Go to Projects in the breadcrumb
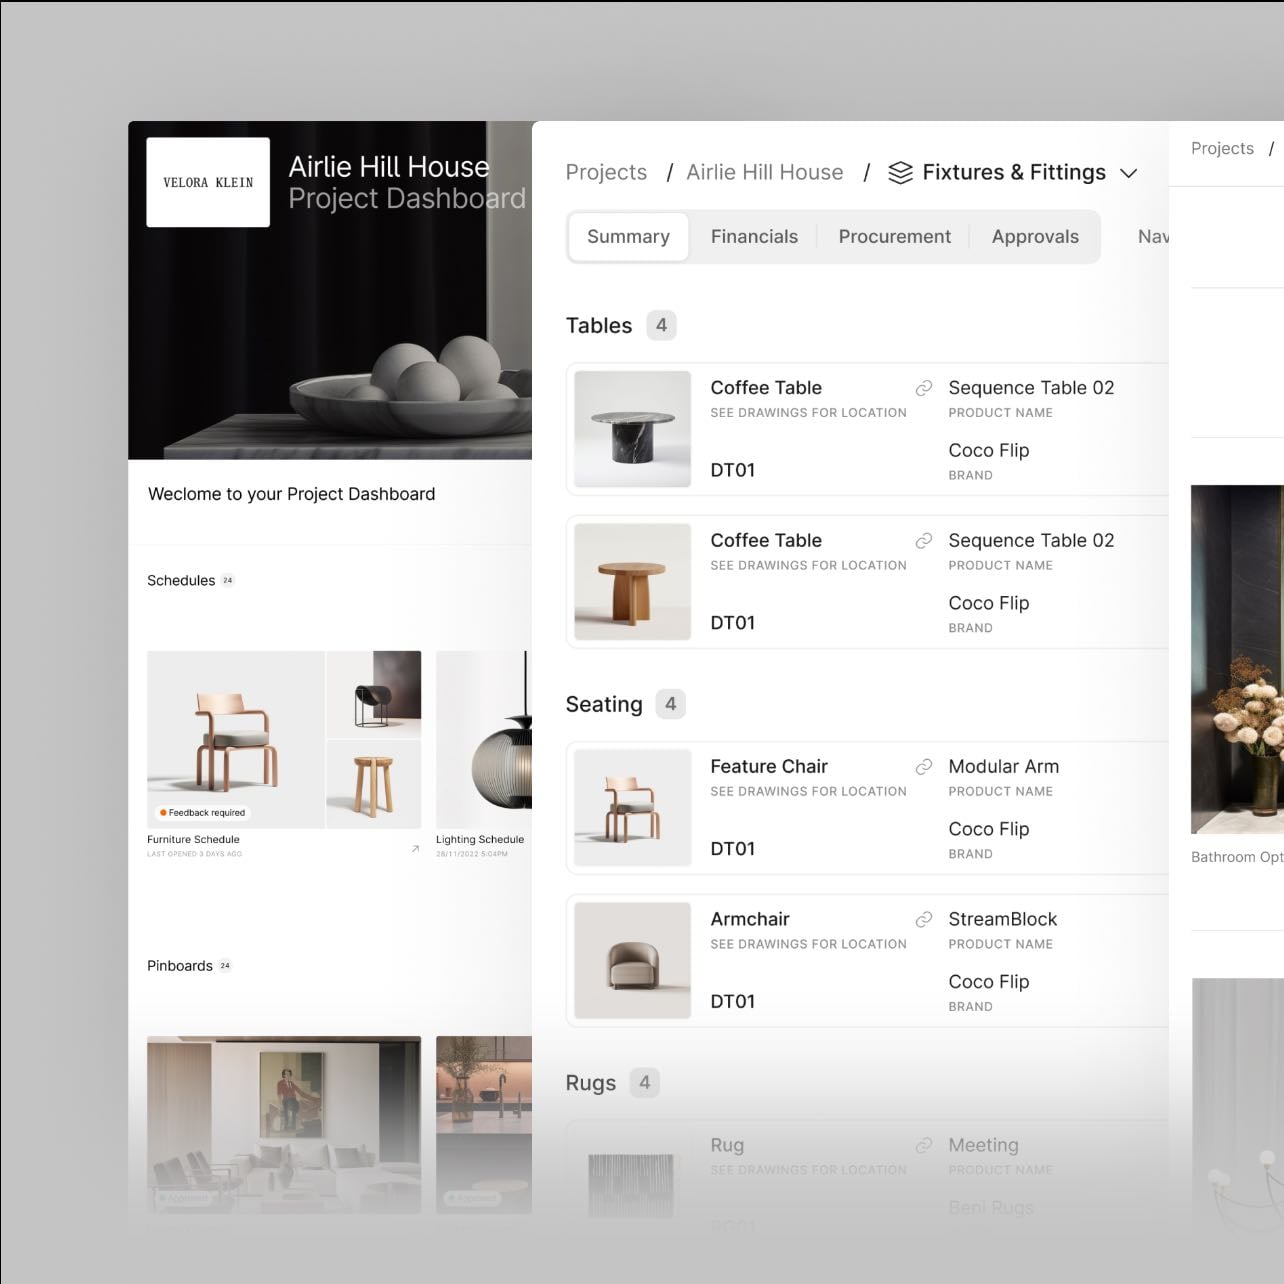Screen dimensions: 1284x1284 pos(606,173)
